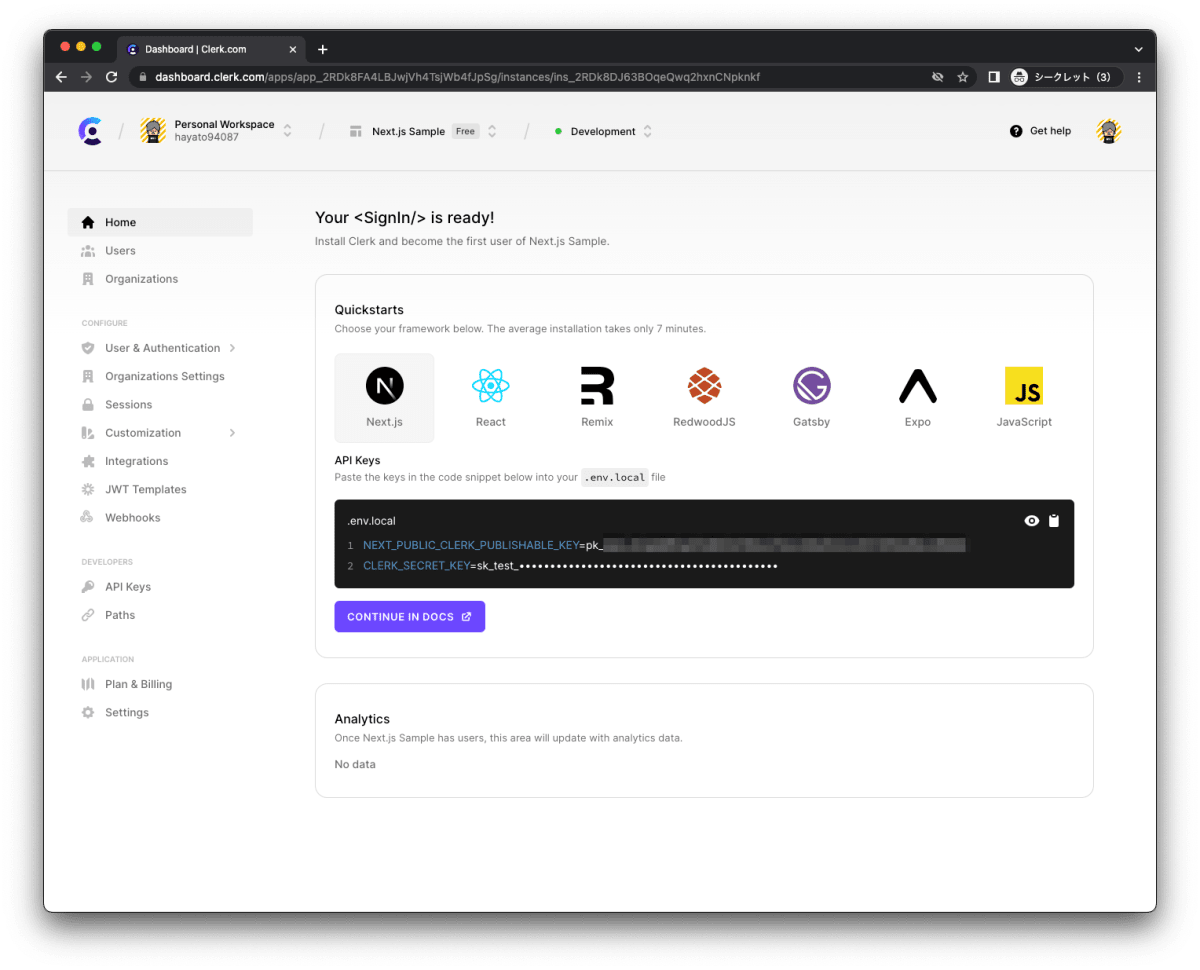Click the Paths link icon
This screenshot has width=1200, height=970.
pos(88,615)
